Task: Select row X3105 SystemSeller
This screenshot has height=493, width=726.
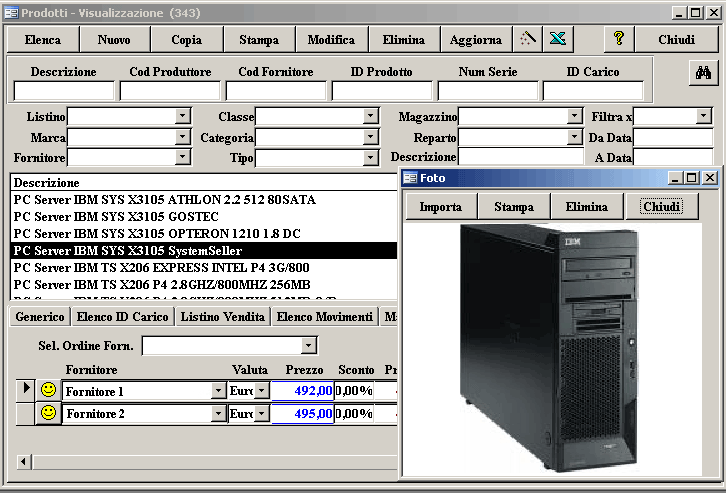Action: (x=204, y=250)
